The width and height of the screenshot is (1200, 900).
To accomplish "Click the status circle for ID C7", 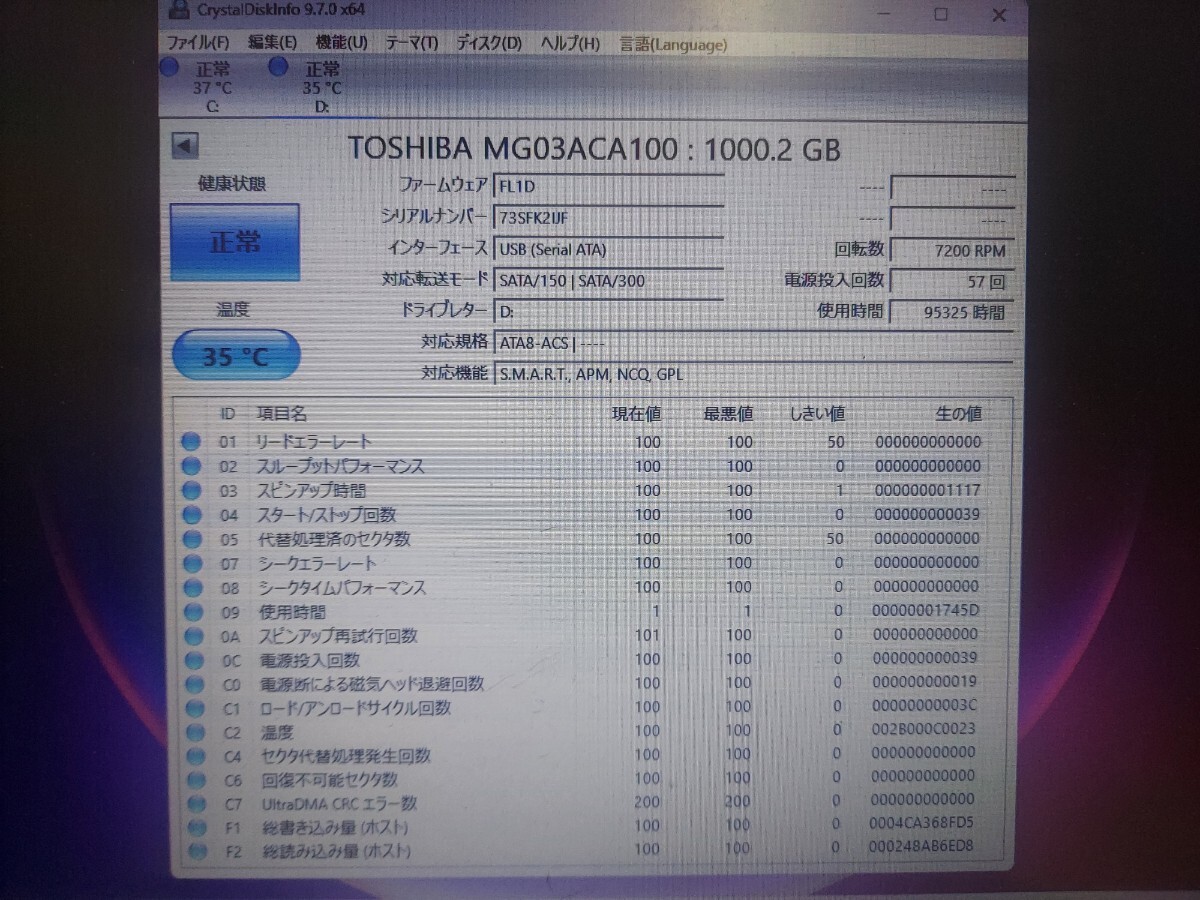I will [196, 803].
